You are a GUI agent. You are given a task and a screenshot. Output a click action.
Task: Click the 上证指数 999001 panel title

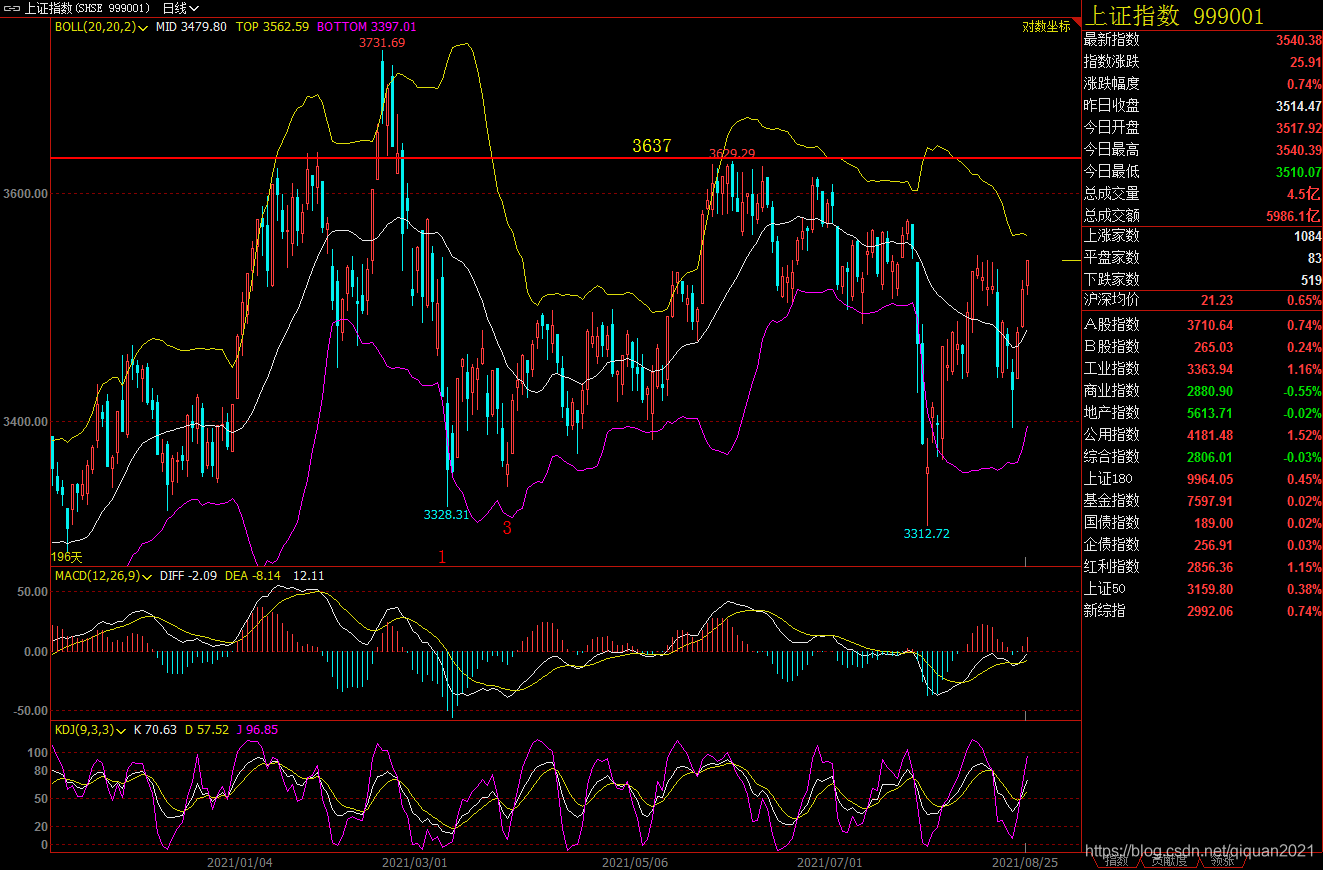point(1175,16)
